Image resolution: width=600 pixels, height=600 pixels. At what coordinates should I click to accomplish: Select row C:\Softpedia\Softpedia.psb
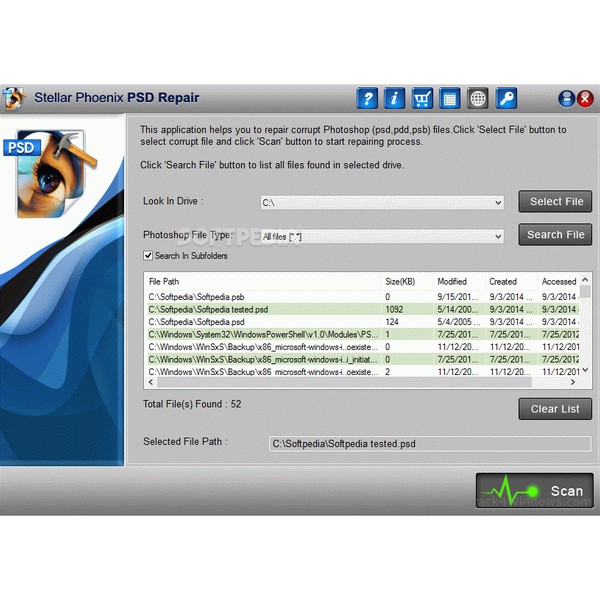point(363,297)
